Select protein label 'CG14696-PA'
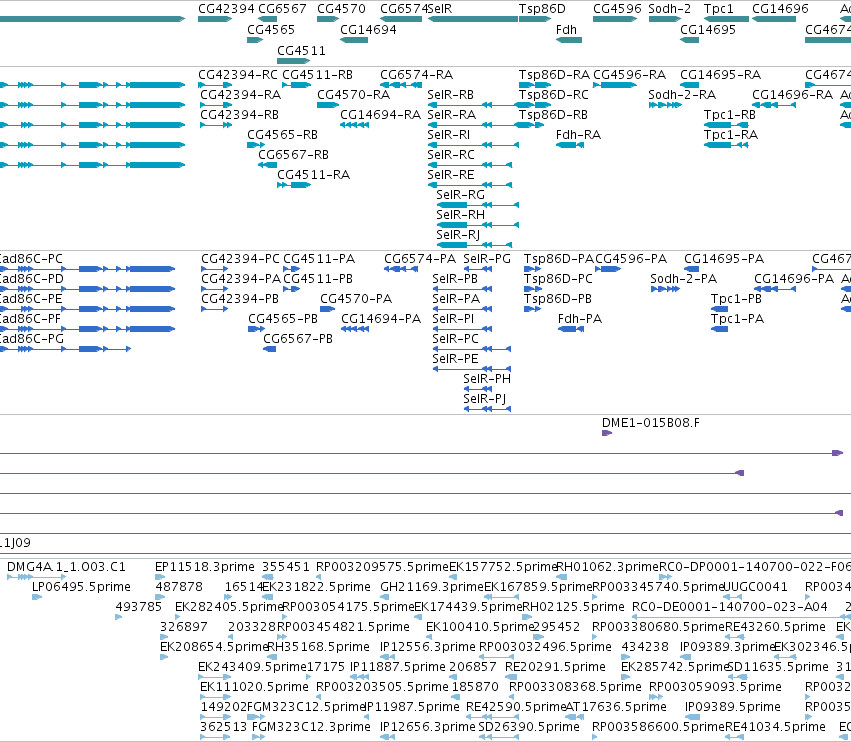The height and width of the screenshot is (742, 851). [794, 279]
